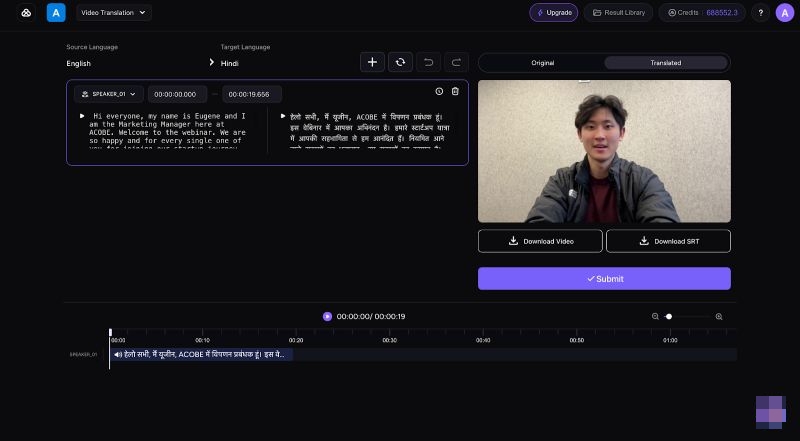
Task: Select the Hindi audio clip on the timeline
Action: [x=202, y=354]
